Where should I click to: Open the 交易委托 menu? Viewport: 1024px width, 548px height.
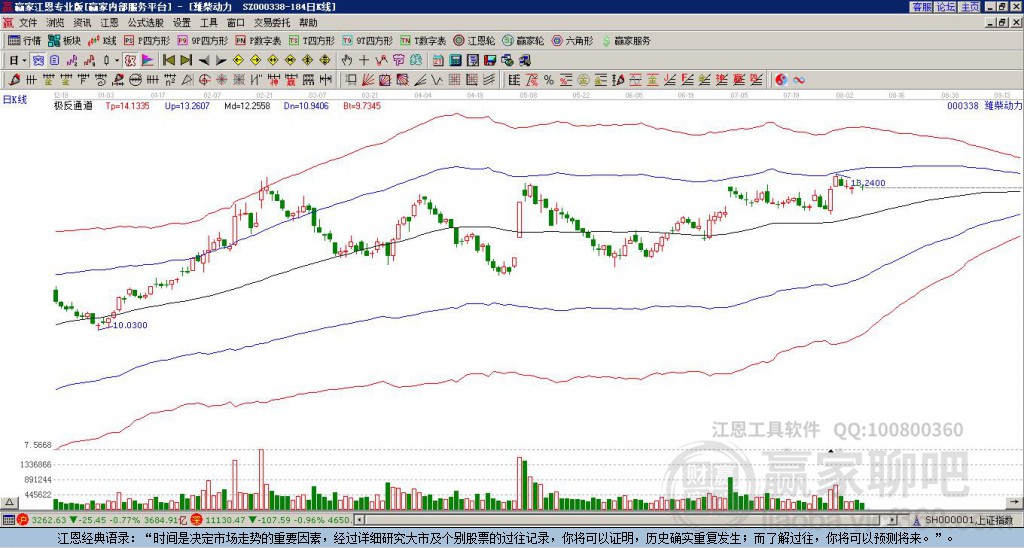(x=272, y=23)
